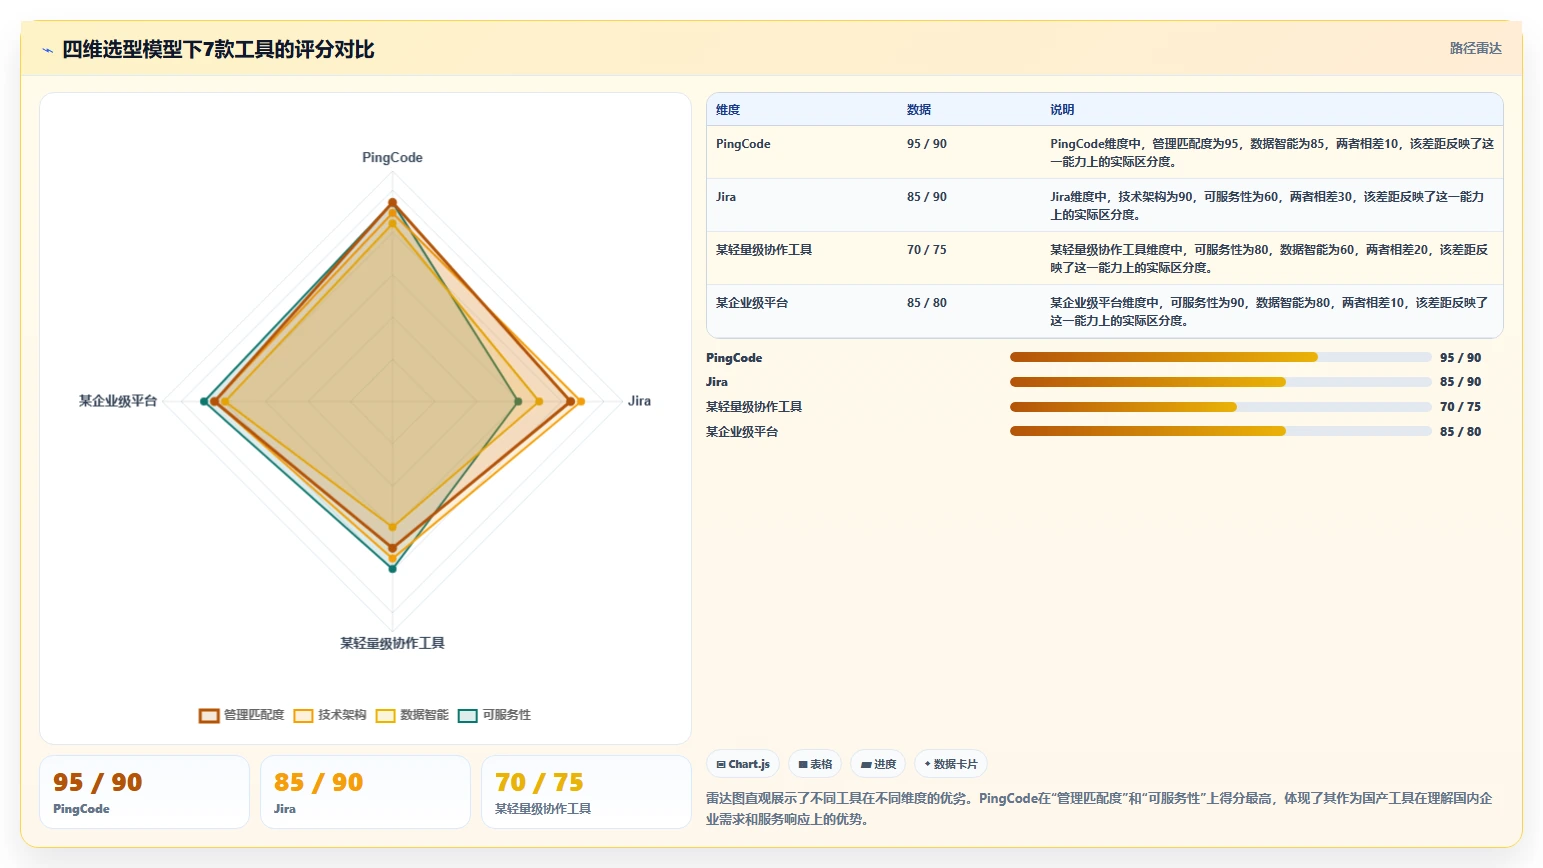This screenshot has height=868, width=1543.
Task: Click the 雷达图直观展示 summary paragraph
Action: (x=1100, y=809)
